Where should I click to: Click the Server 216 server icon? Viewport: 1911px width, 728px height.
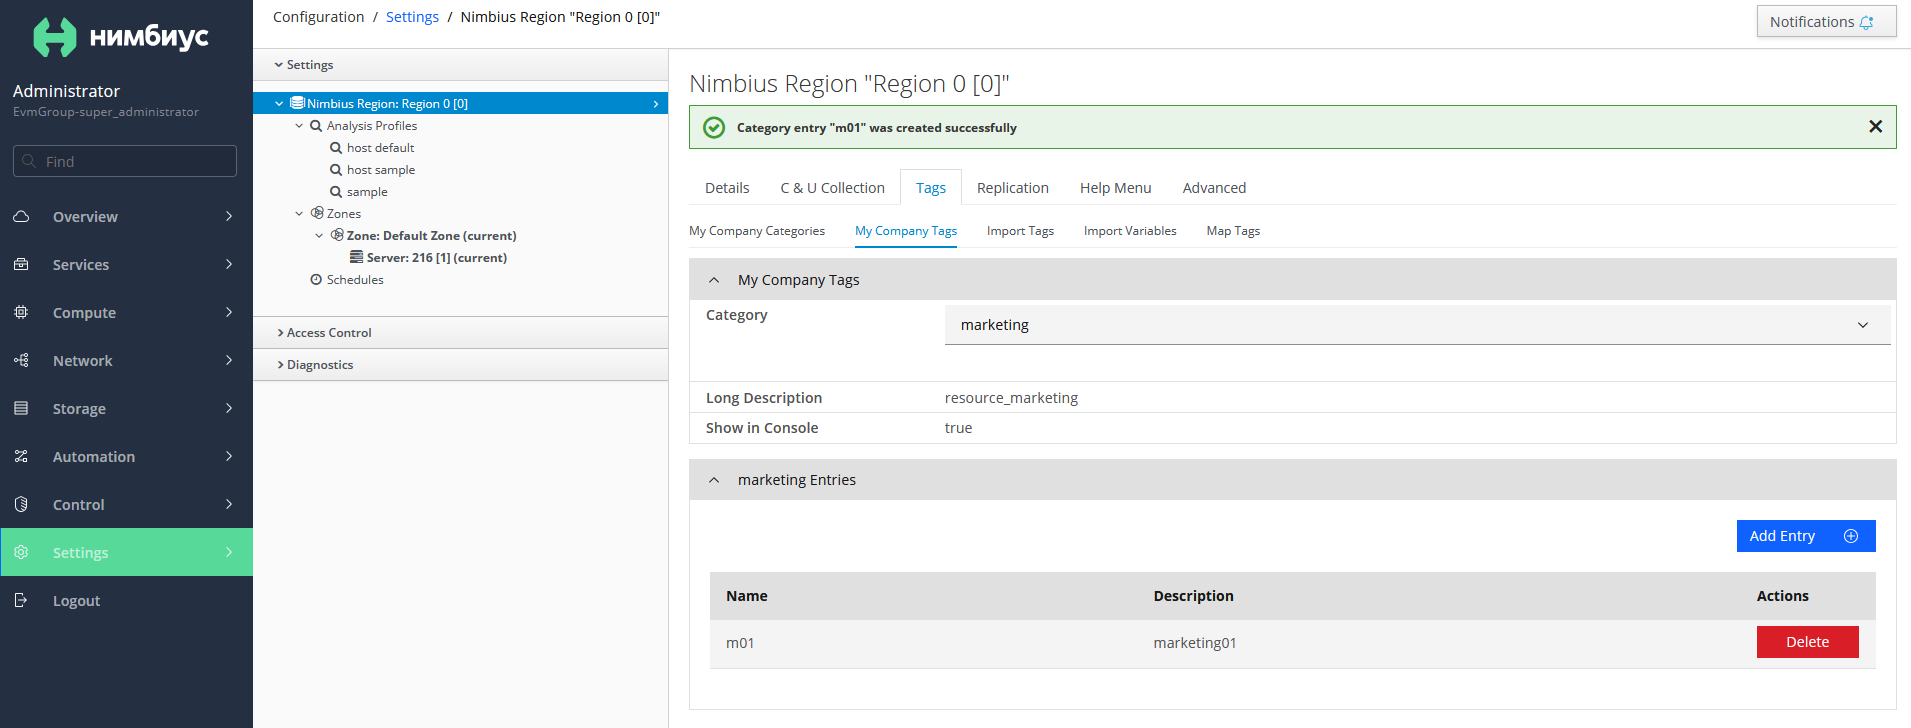pos(356,257)
